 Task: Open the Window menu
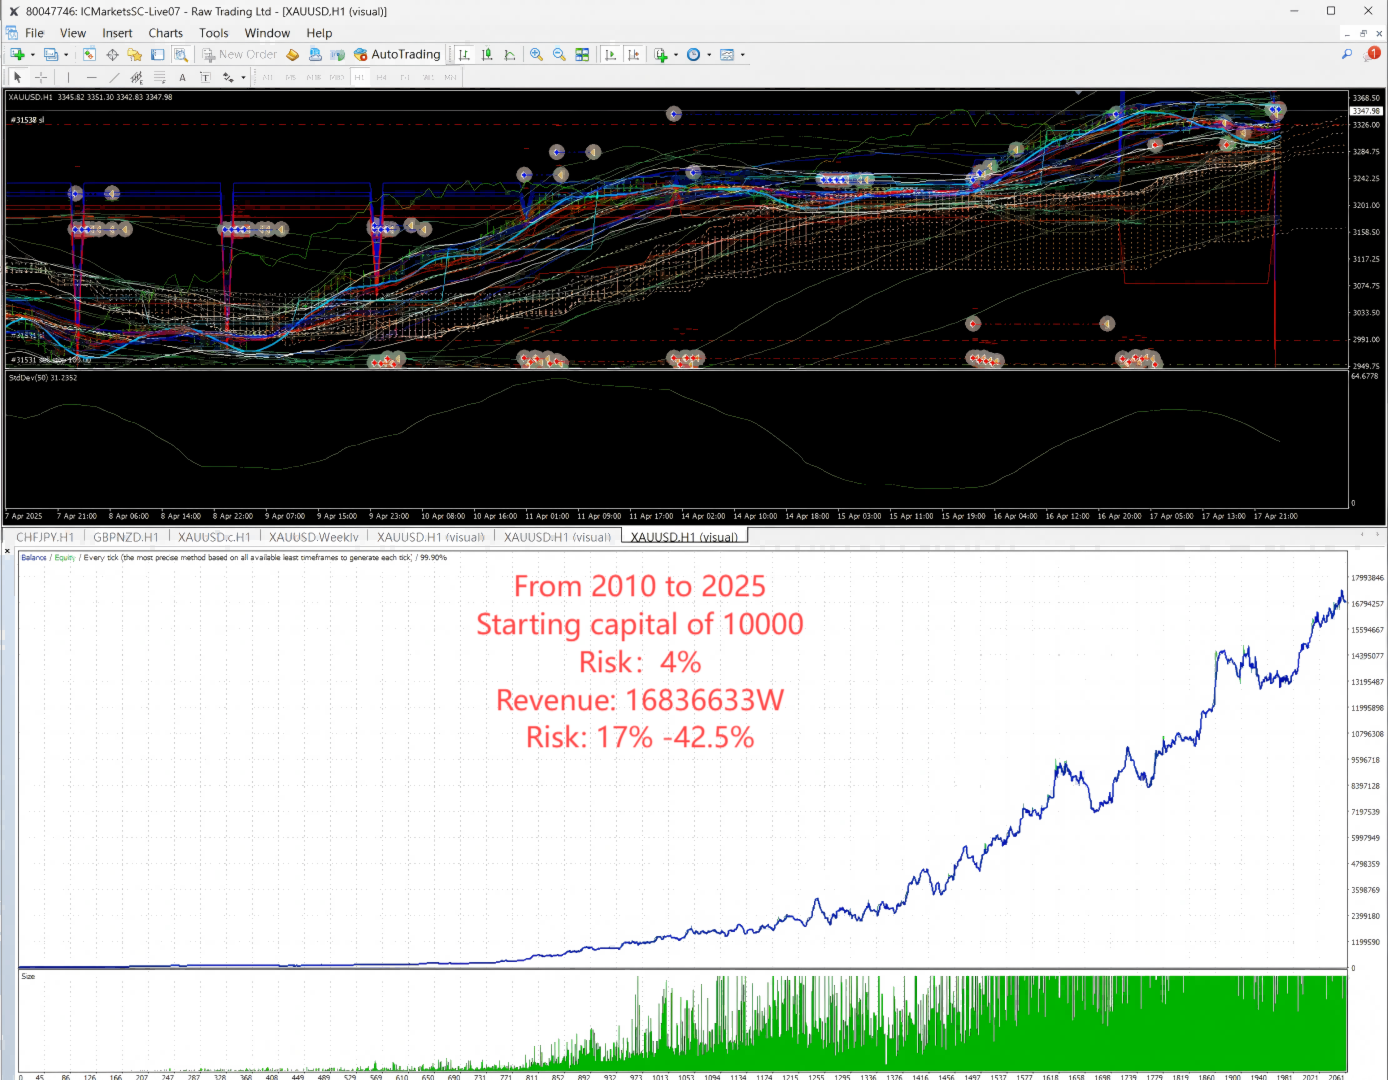click(x=267, y=33)
